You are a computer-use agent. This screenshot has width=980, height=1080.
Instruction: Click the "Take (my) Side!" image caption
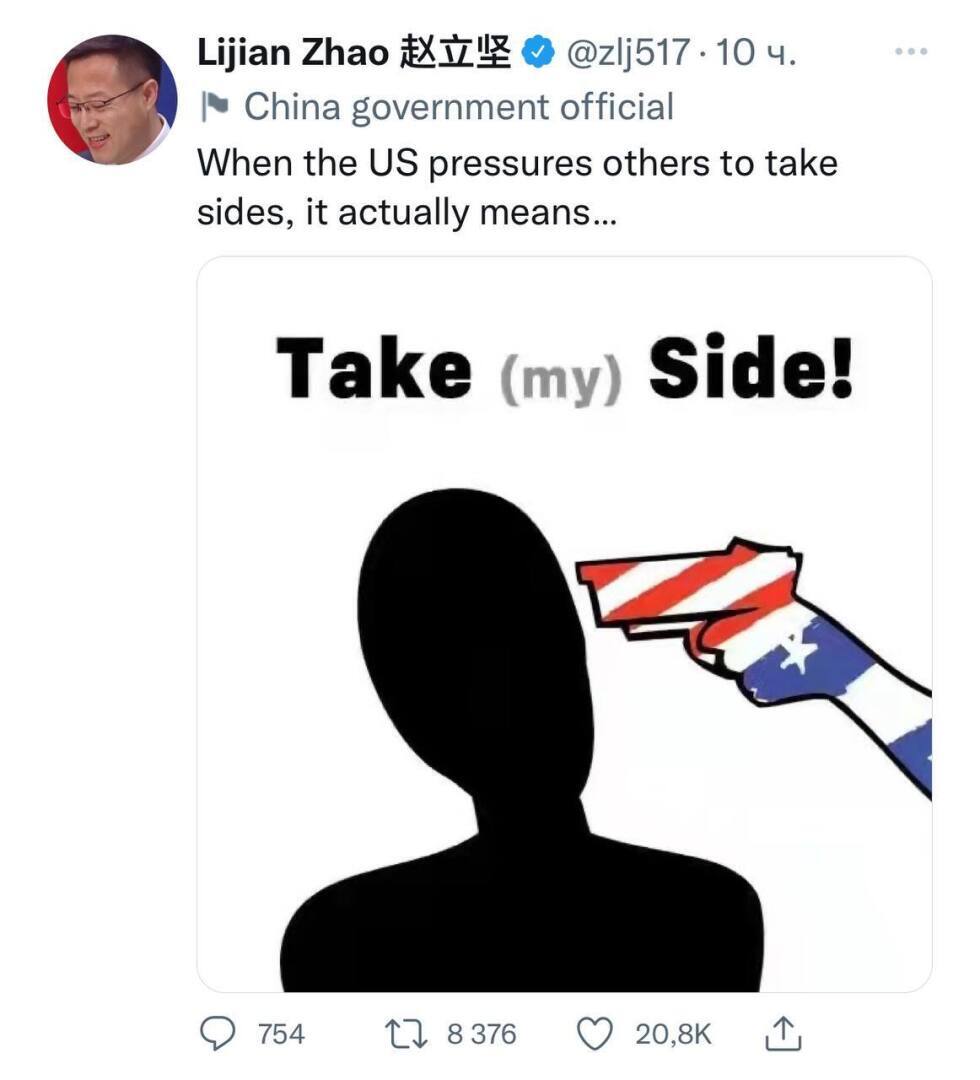[565, 369]
